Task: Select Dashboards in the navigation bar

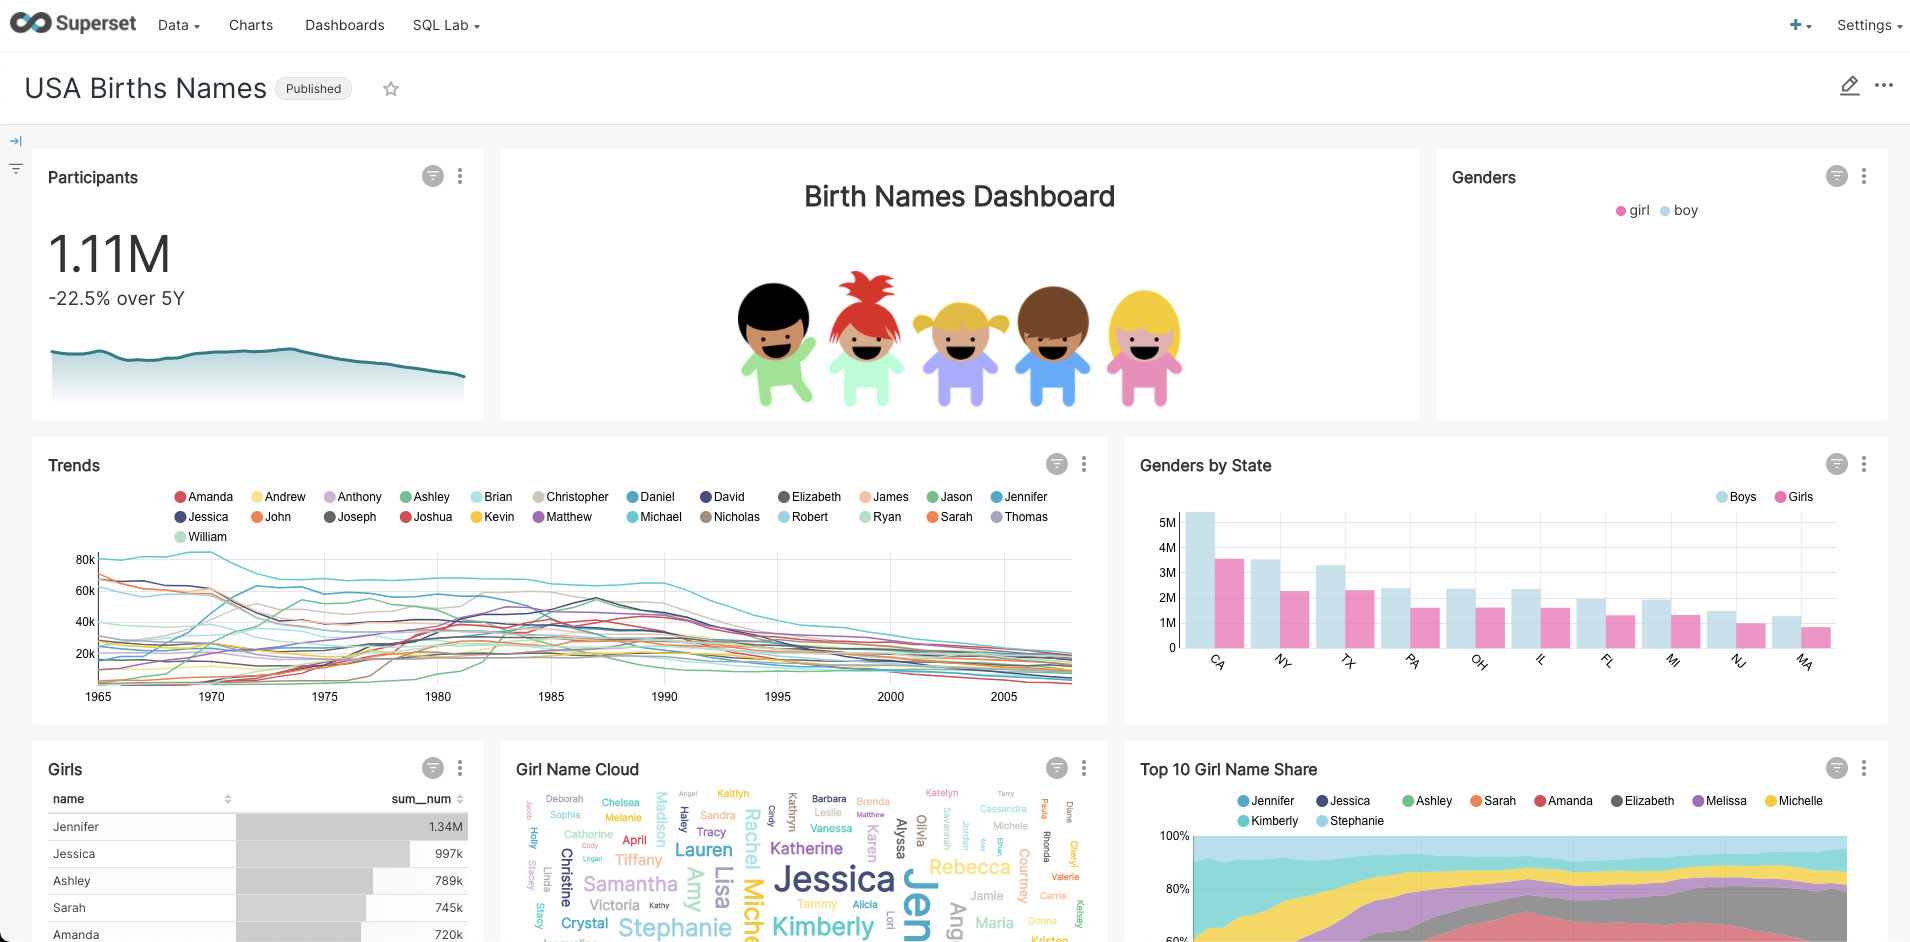Action: pos(344,25)
